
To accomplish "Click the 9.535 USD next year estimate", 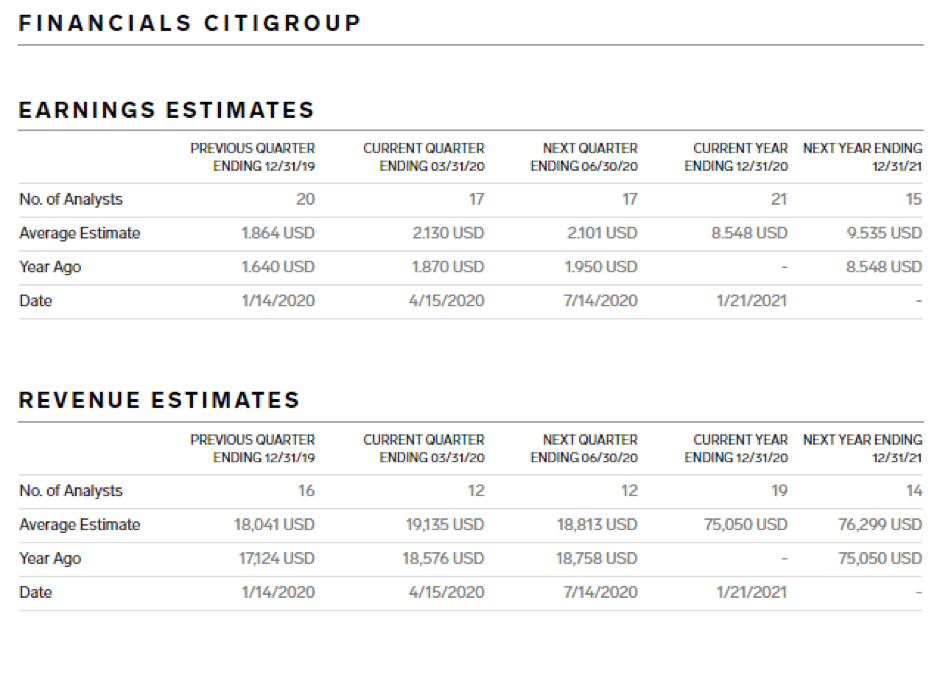I will (885, 233).
